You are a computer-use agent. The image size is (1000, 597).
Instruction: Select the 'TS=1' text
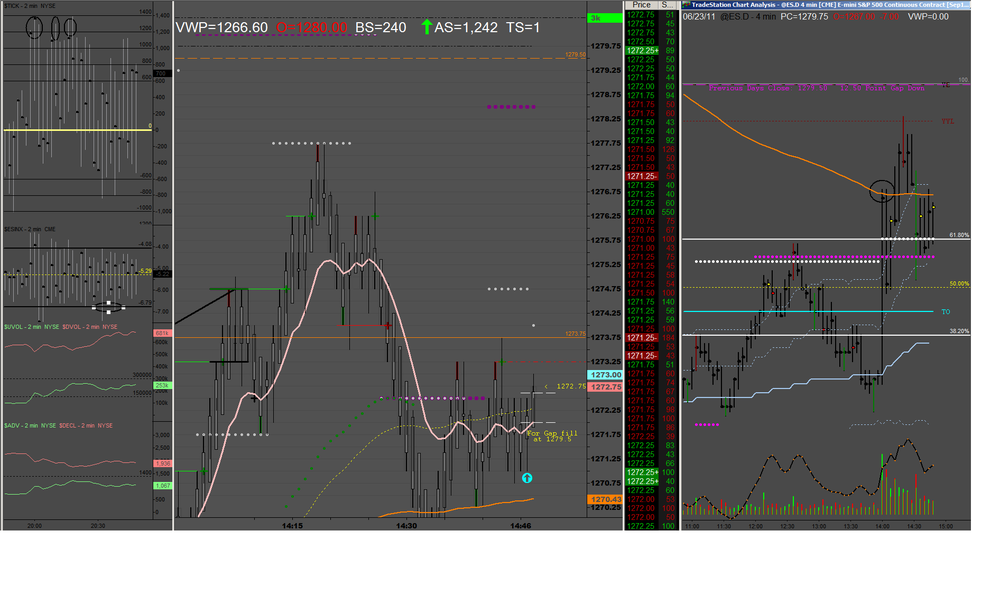pyautogui.click(x=523, y=27)
